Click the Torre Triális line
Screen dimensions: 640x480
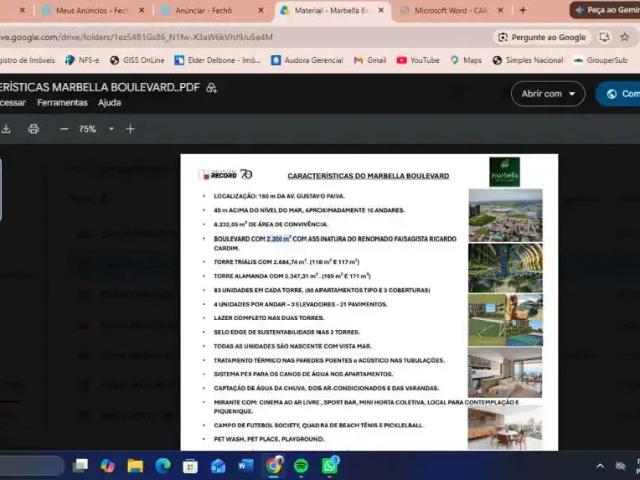coord(287,262)
